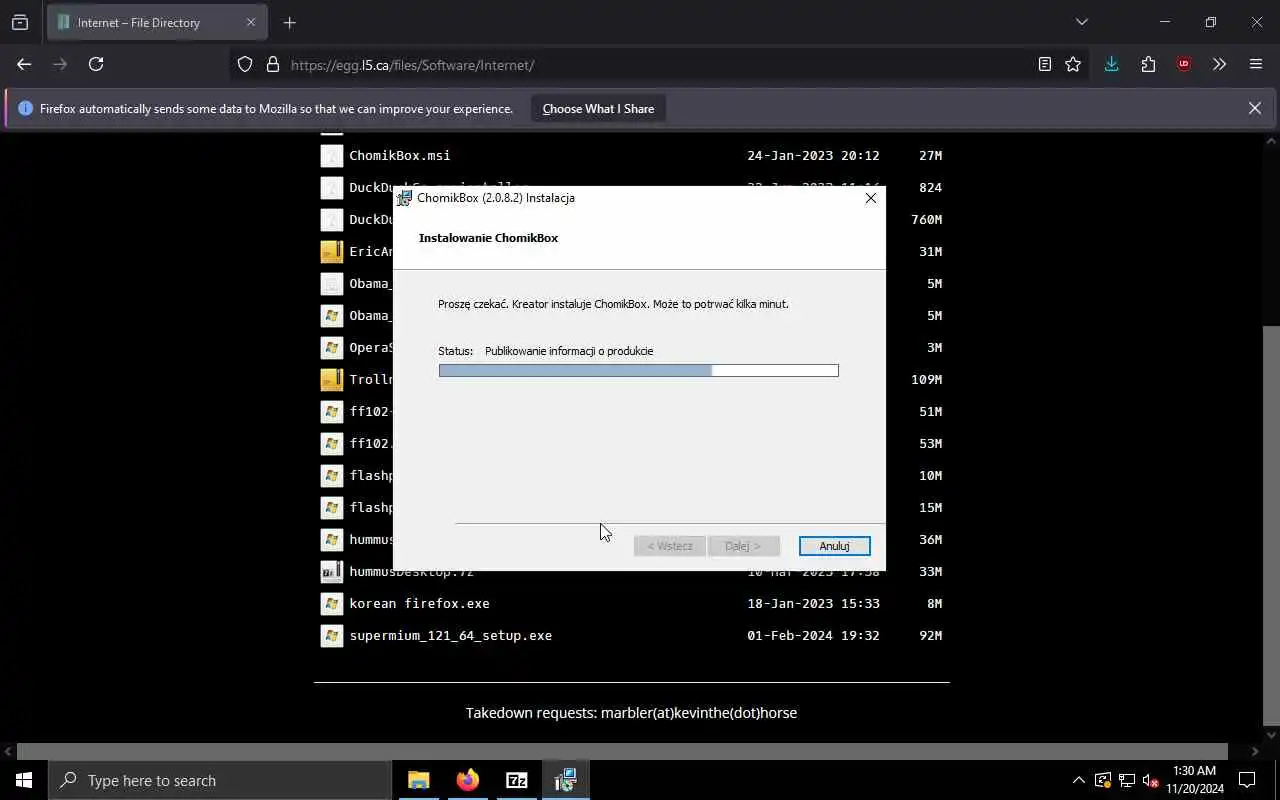Show site security lock info
Image resolution: width=1280 pixels, height=800 pixels.
pos(272,65)
